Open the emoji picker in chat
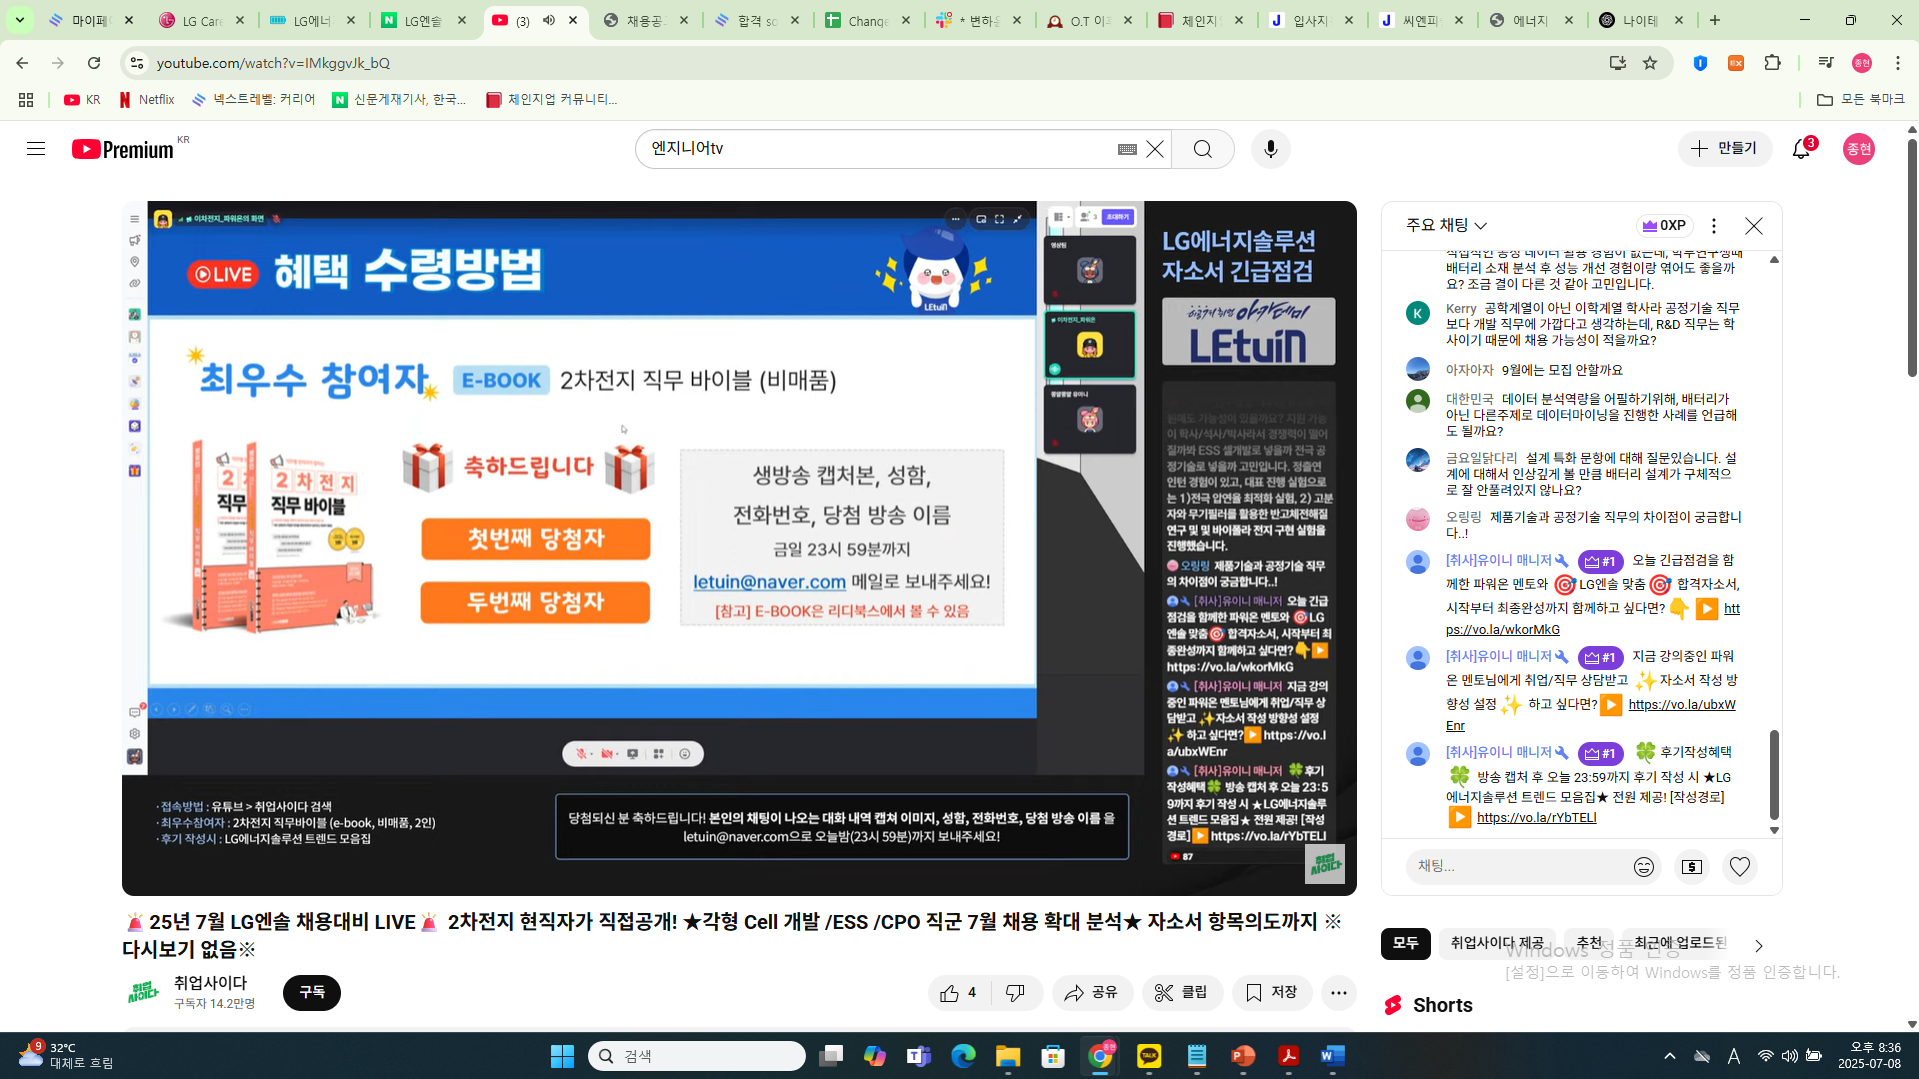 (x=1644, y=867)
